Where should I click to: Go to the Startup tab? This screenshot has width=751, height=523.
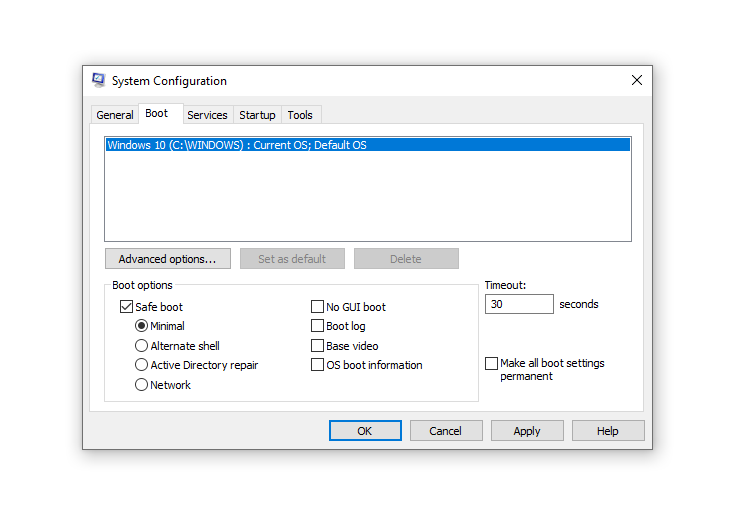(x=257, y=115)
